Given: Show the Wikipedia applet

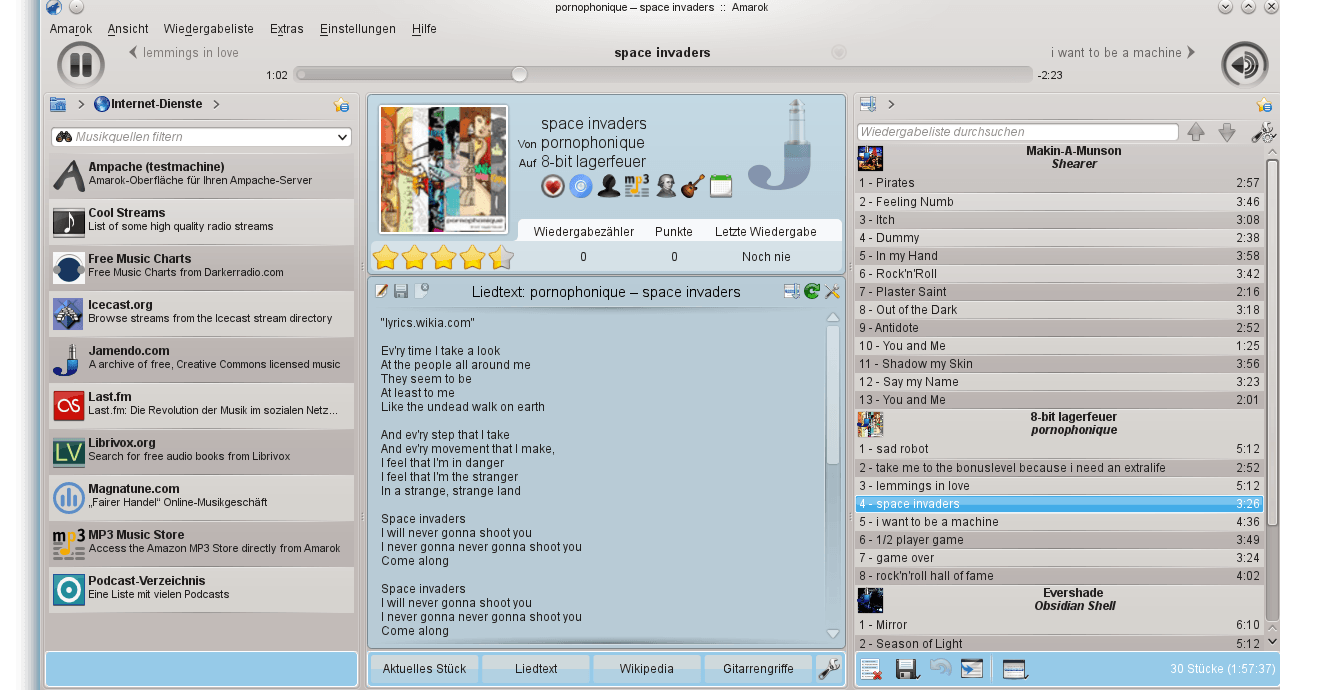Looking at the screenshot, I should [x=646, y=669].
